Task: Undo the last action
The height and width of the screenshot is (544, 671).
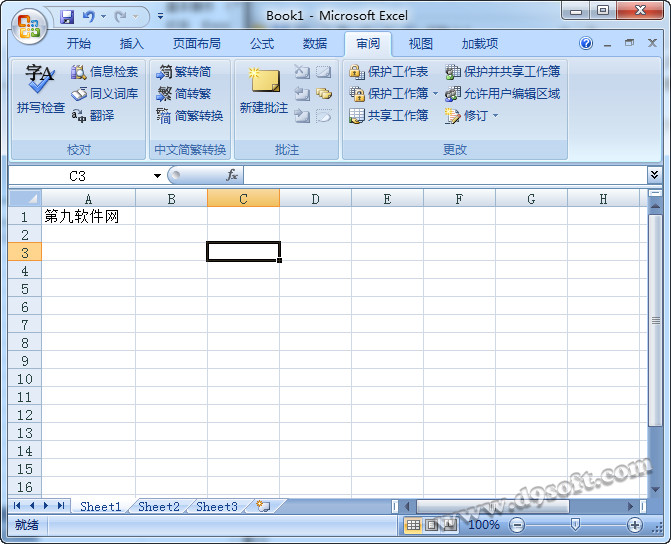Action: pyautogui.click(x=89, y=17)
